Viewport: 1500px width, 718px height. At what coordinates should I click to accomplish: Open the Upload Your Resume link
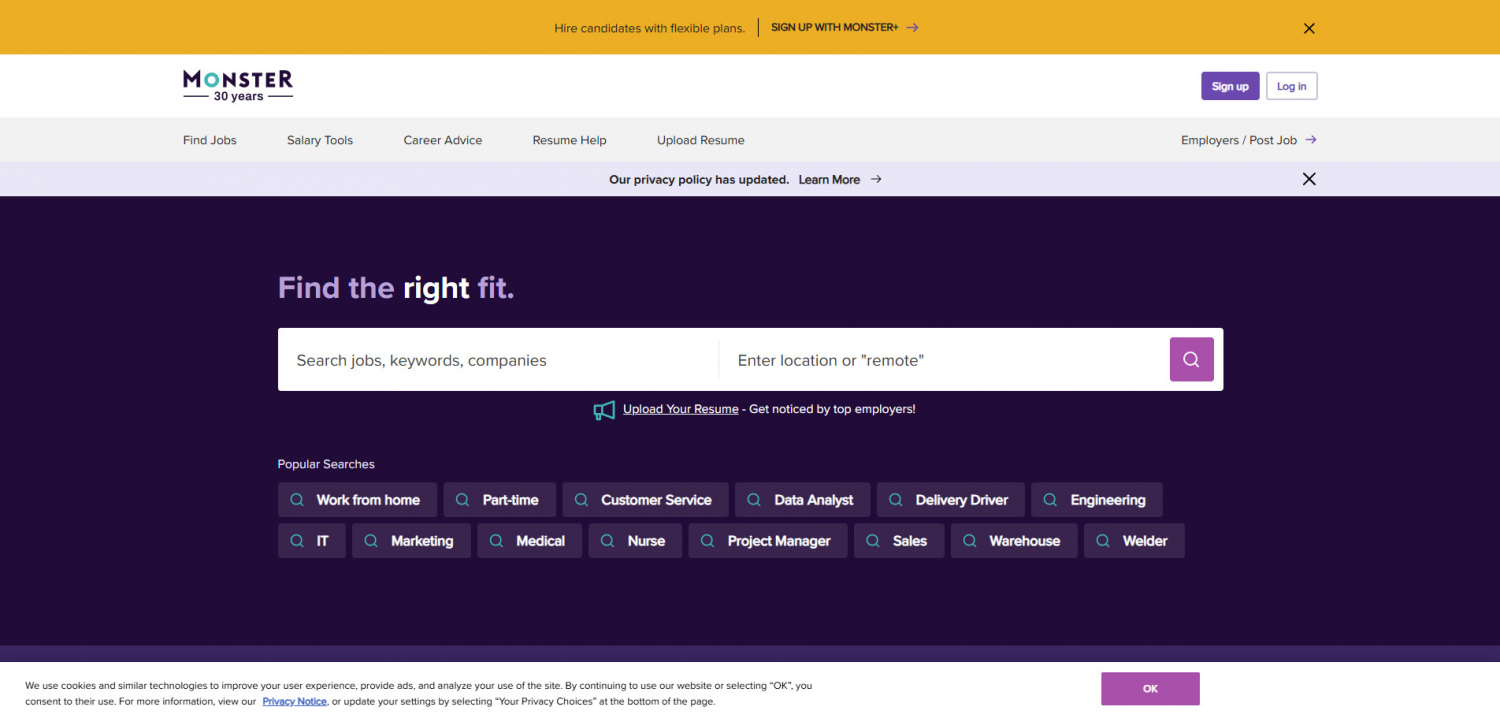pos(681,409)
